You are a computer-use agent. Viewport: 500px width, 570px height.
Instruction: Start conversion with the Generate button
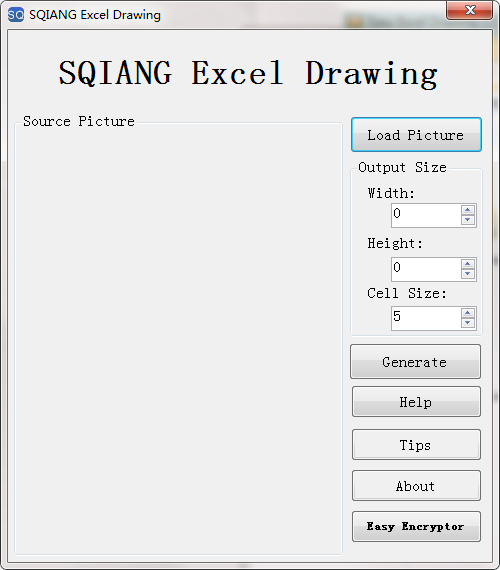click(415, 362)
